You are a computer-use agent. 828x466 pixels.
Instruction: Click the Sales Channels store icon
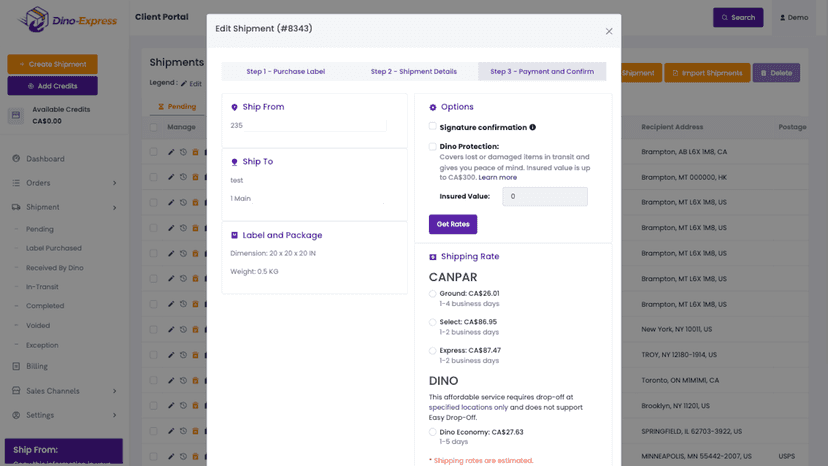(16, 391)
